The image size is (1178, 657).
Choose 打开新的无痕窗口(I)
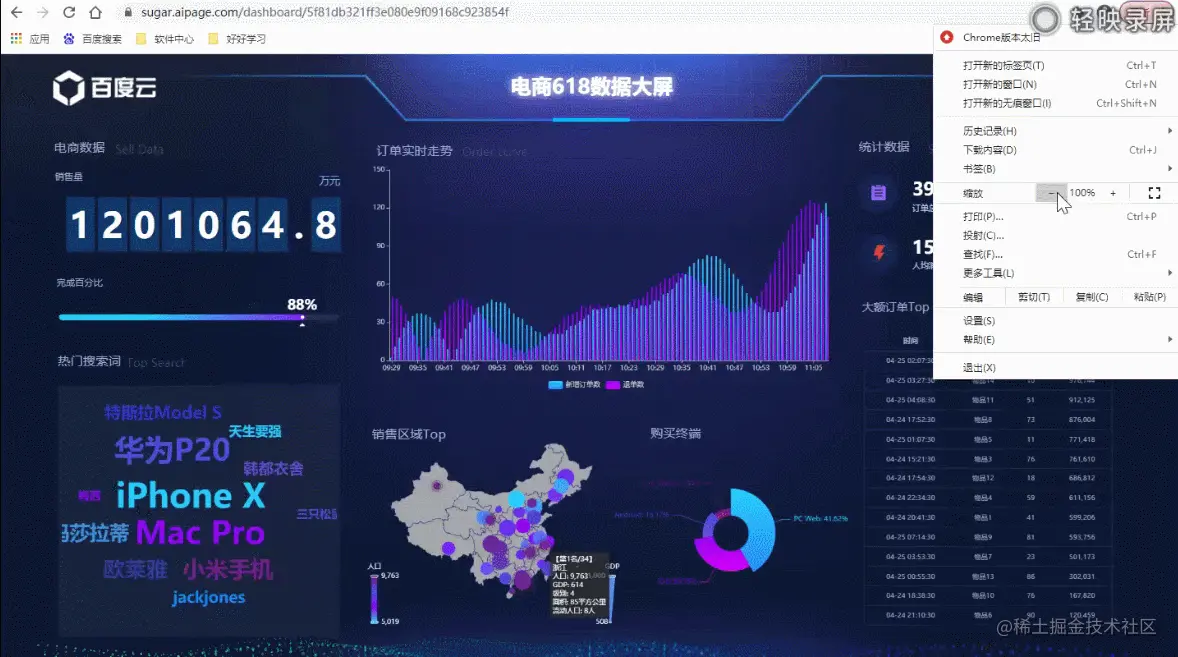1055,103
